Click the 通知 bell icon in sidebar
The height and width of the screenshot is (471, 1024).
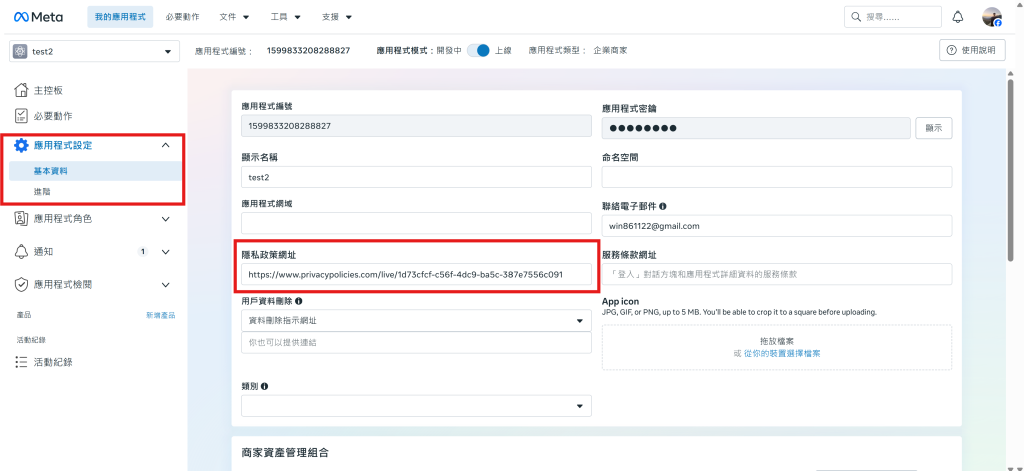(x=21, y=252)
